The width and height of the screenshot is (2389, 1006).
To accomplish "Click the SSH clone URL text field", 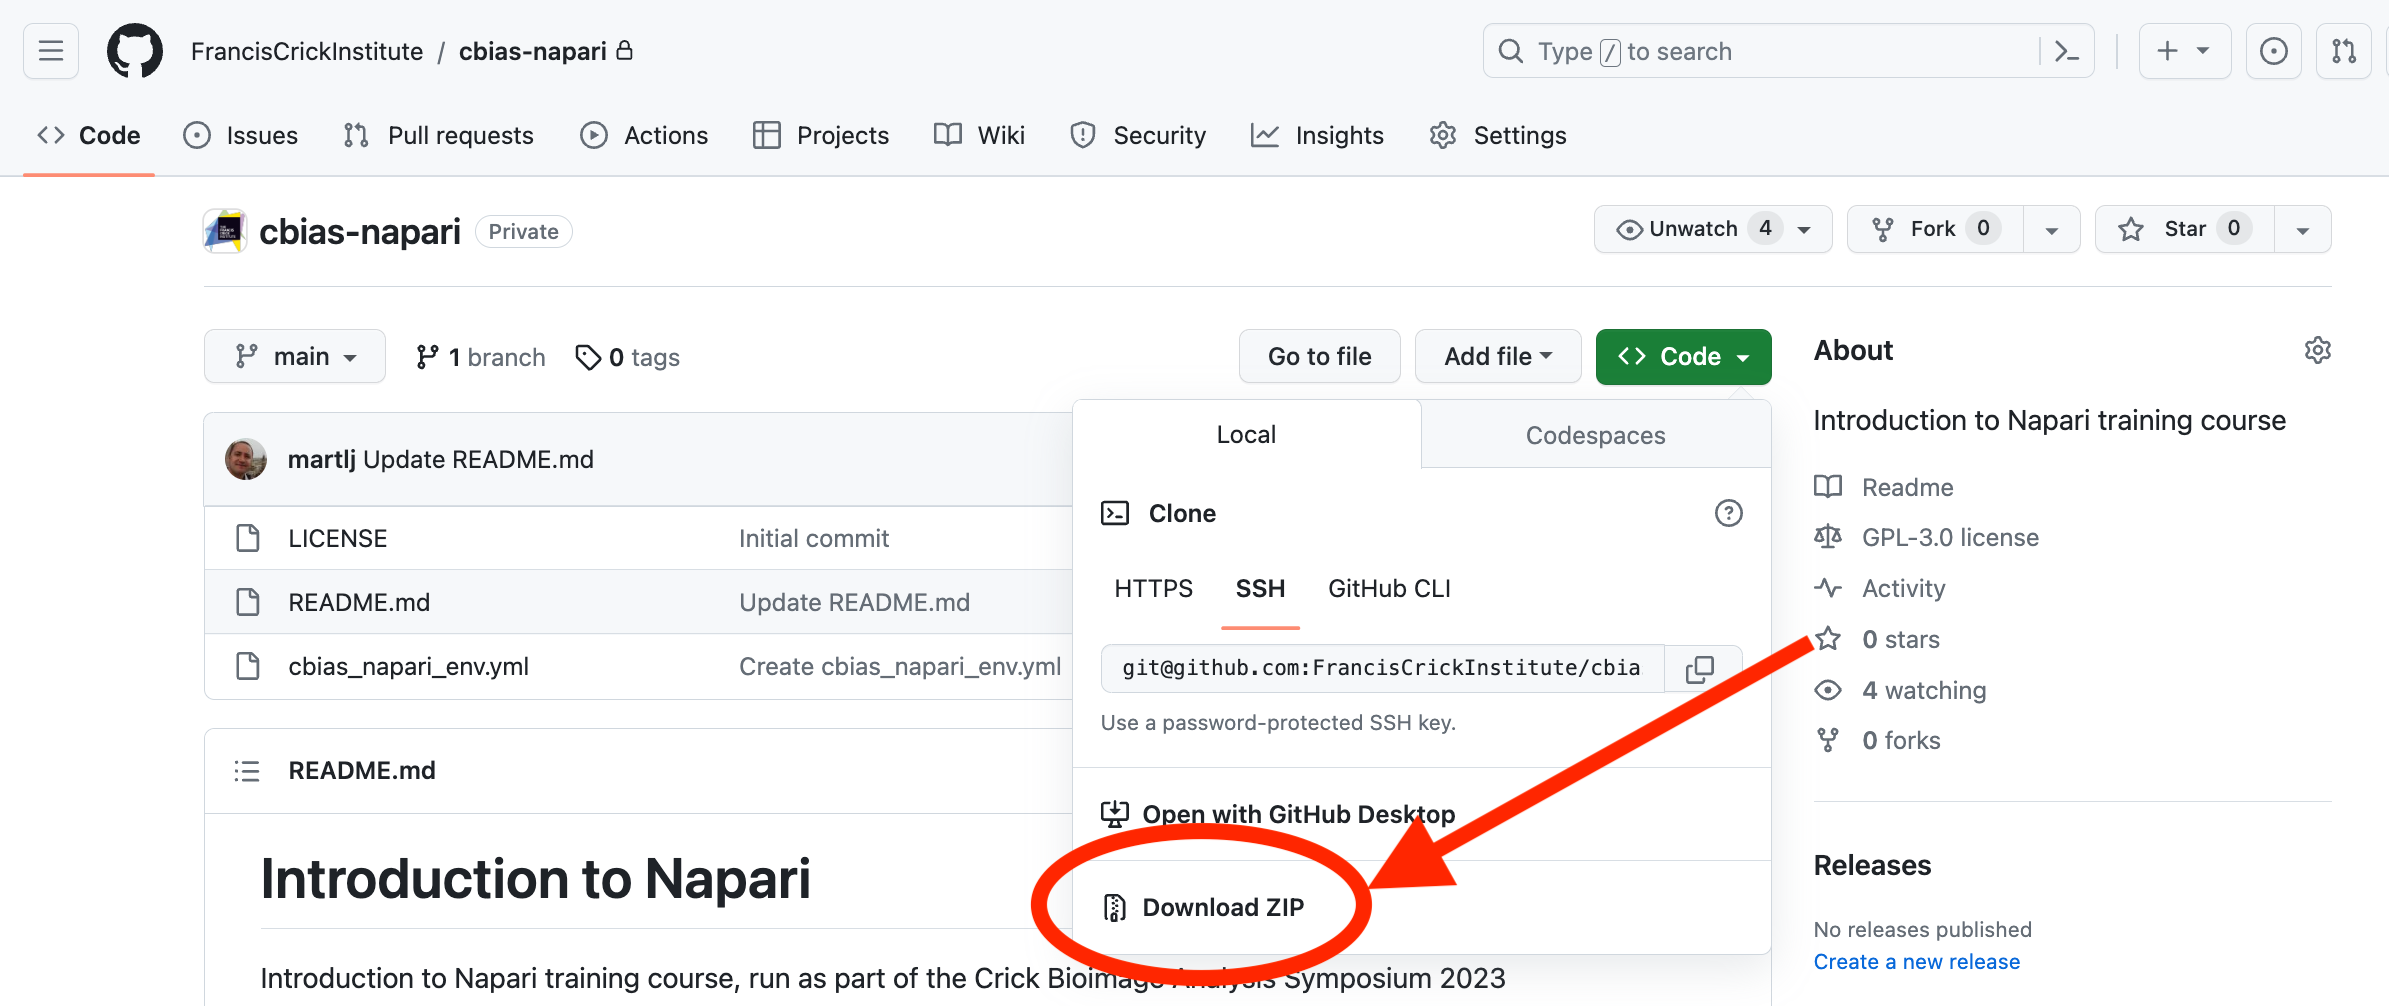I will 1382,668.
